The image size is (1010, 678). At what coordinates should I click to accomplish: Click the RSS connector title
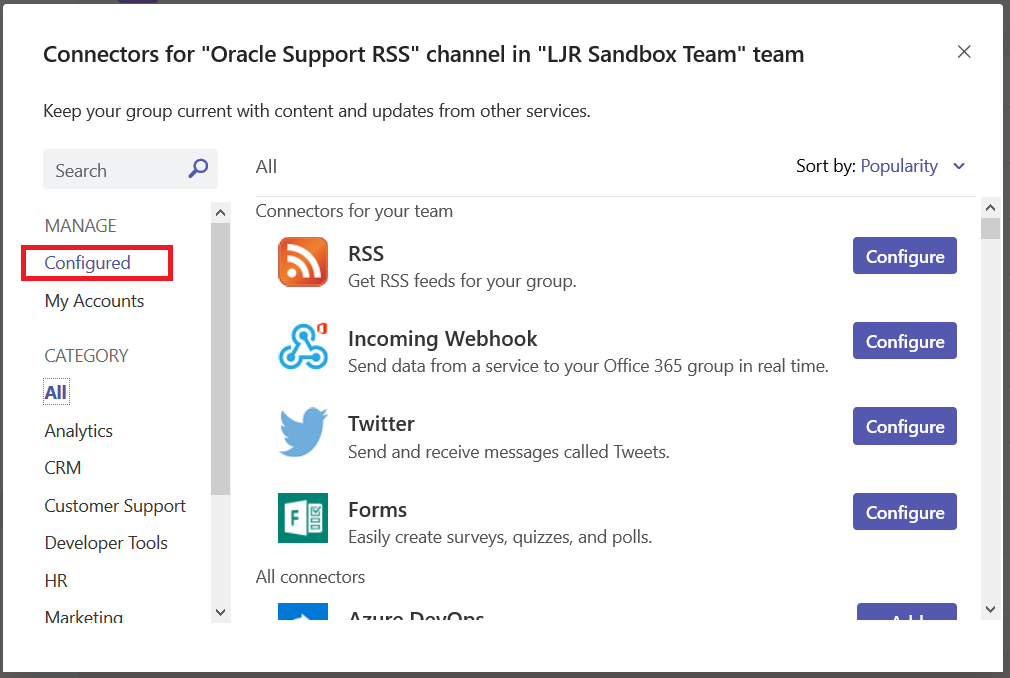click(366, 254)
